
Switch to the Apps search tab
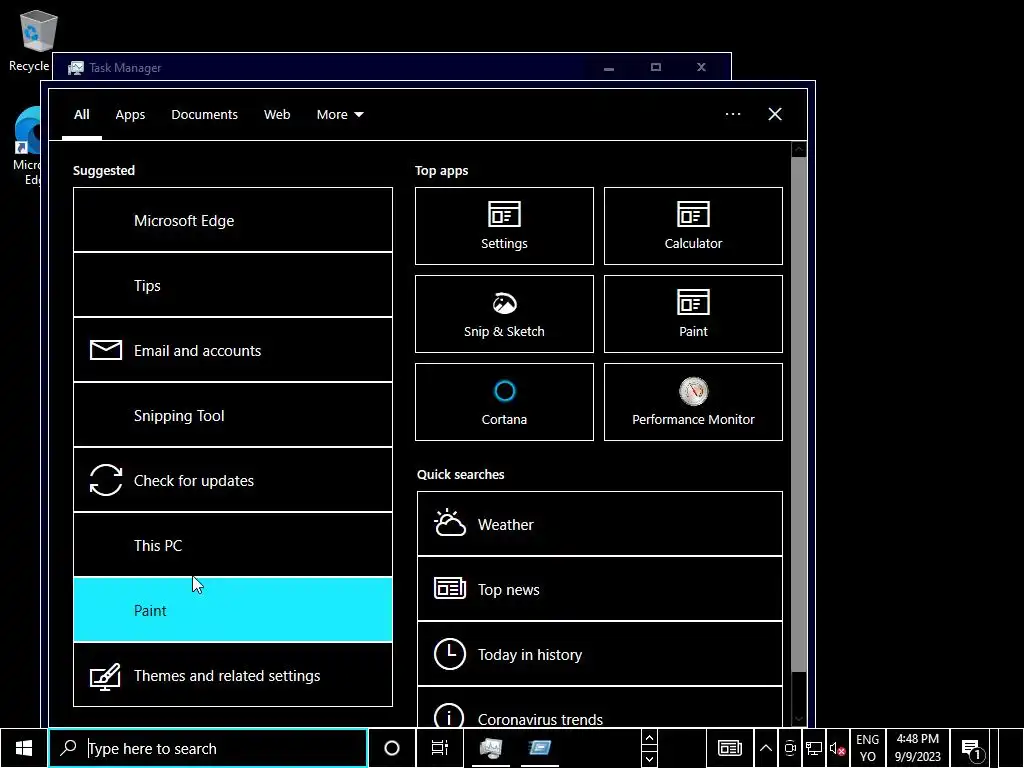pyautogui.click(x=130, y=114)
